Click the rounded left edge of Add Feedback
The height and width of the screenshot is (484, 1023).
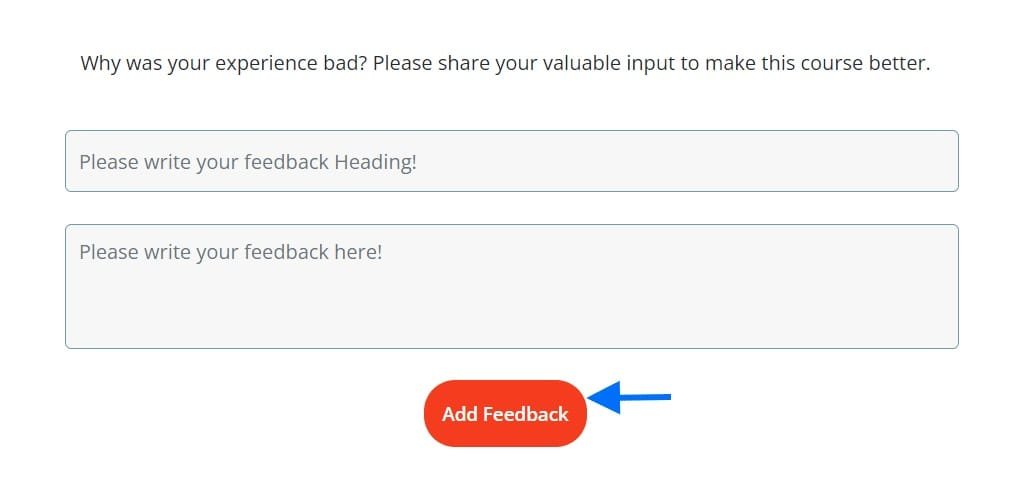tap(432, 414)
